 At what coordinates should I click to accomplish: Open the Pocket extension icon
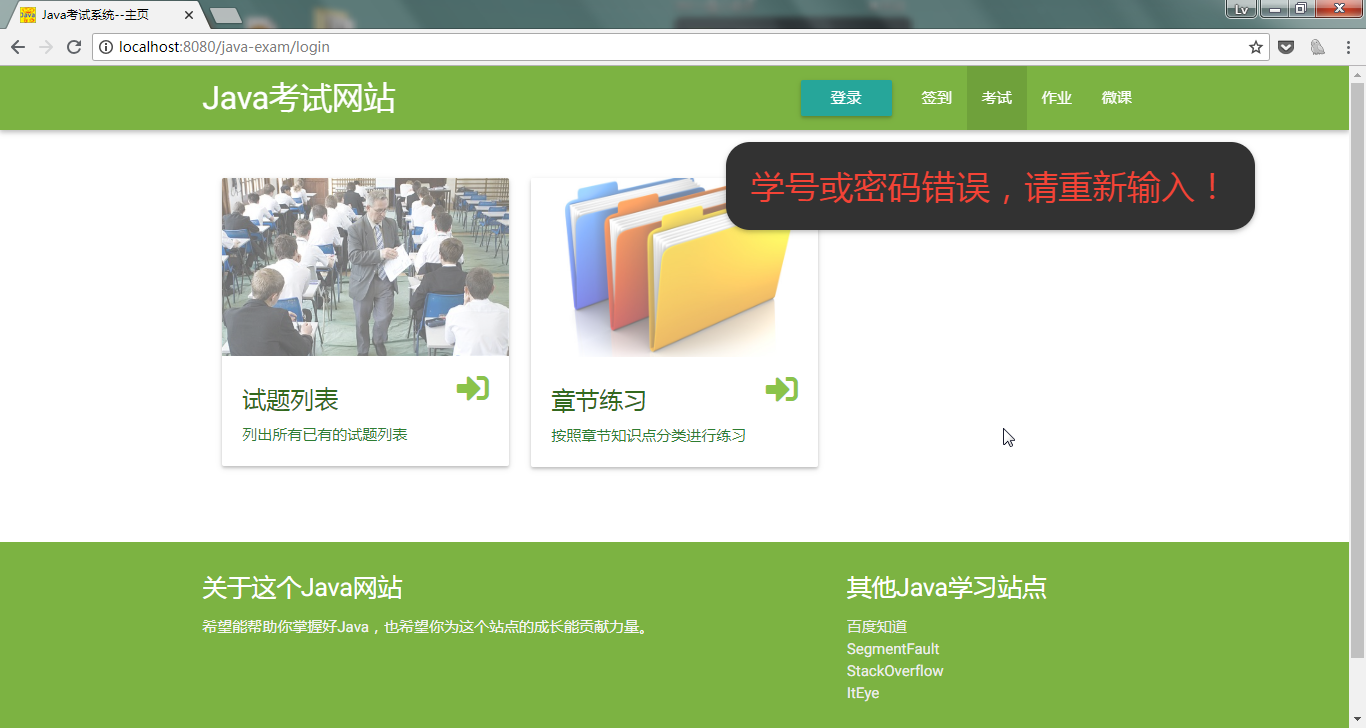click(x=1287, y=47)
